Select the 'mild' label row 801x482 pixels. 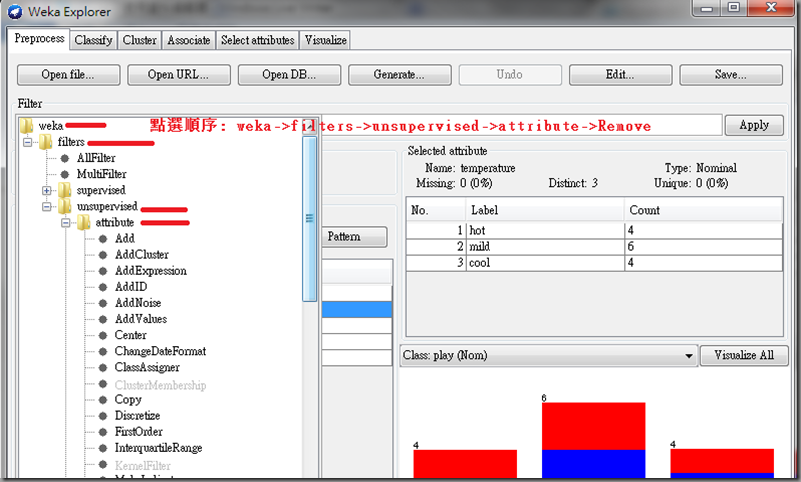tap(594, 247)
